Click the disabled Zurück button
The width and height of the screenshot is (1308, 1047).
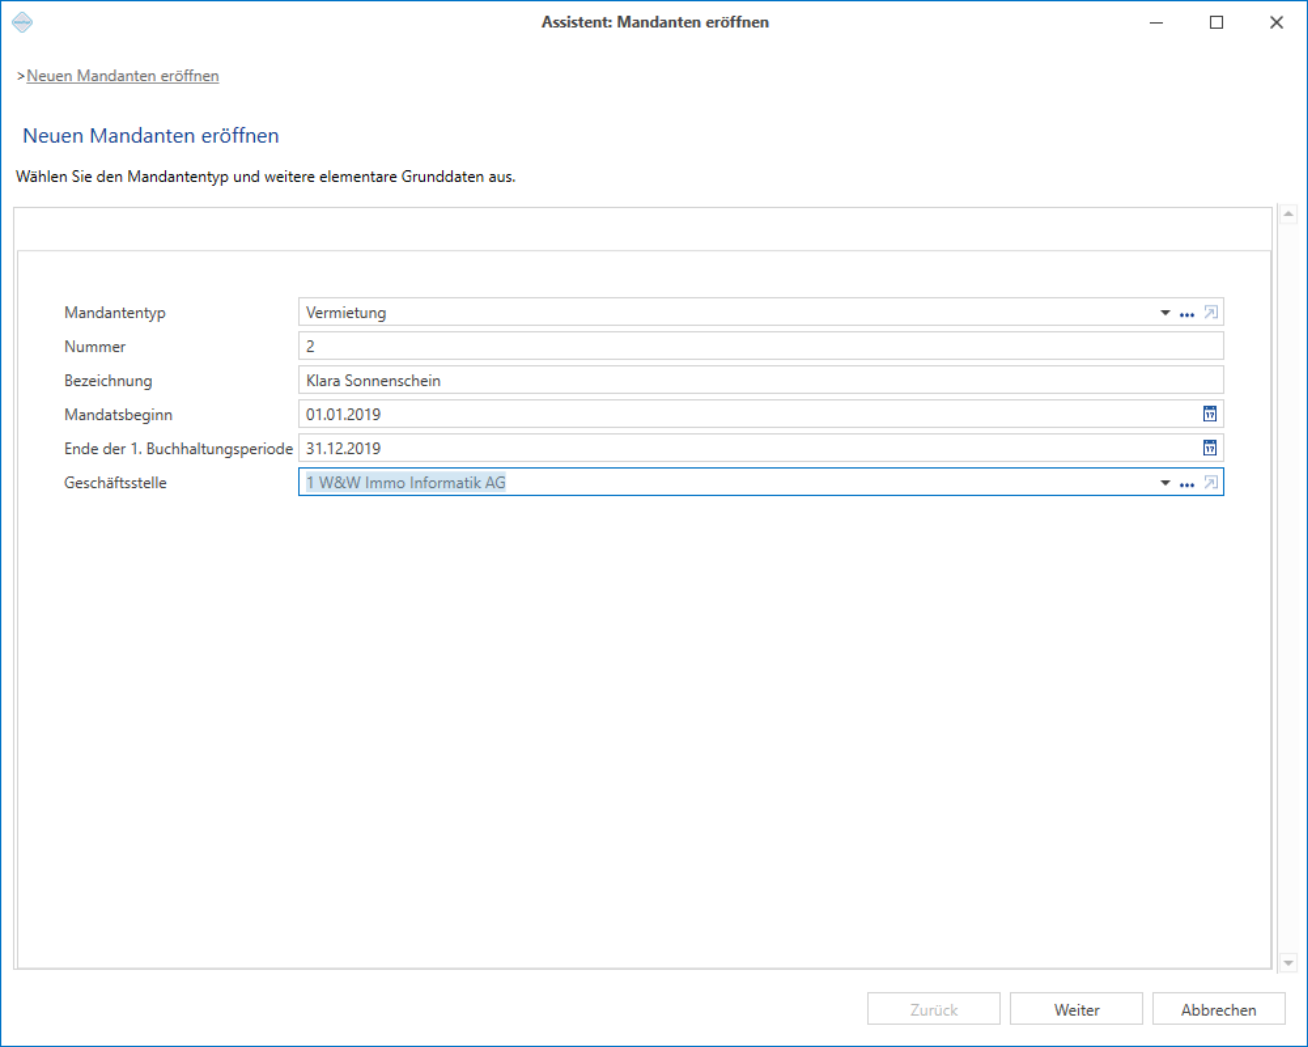click(934, 1009)
